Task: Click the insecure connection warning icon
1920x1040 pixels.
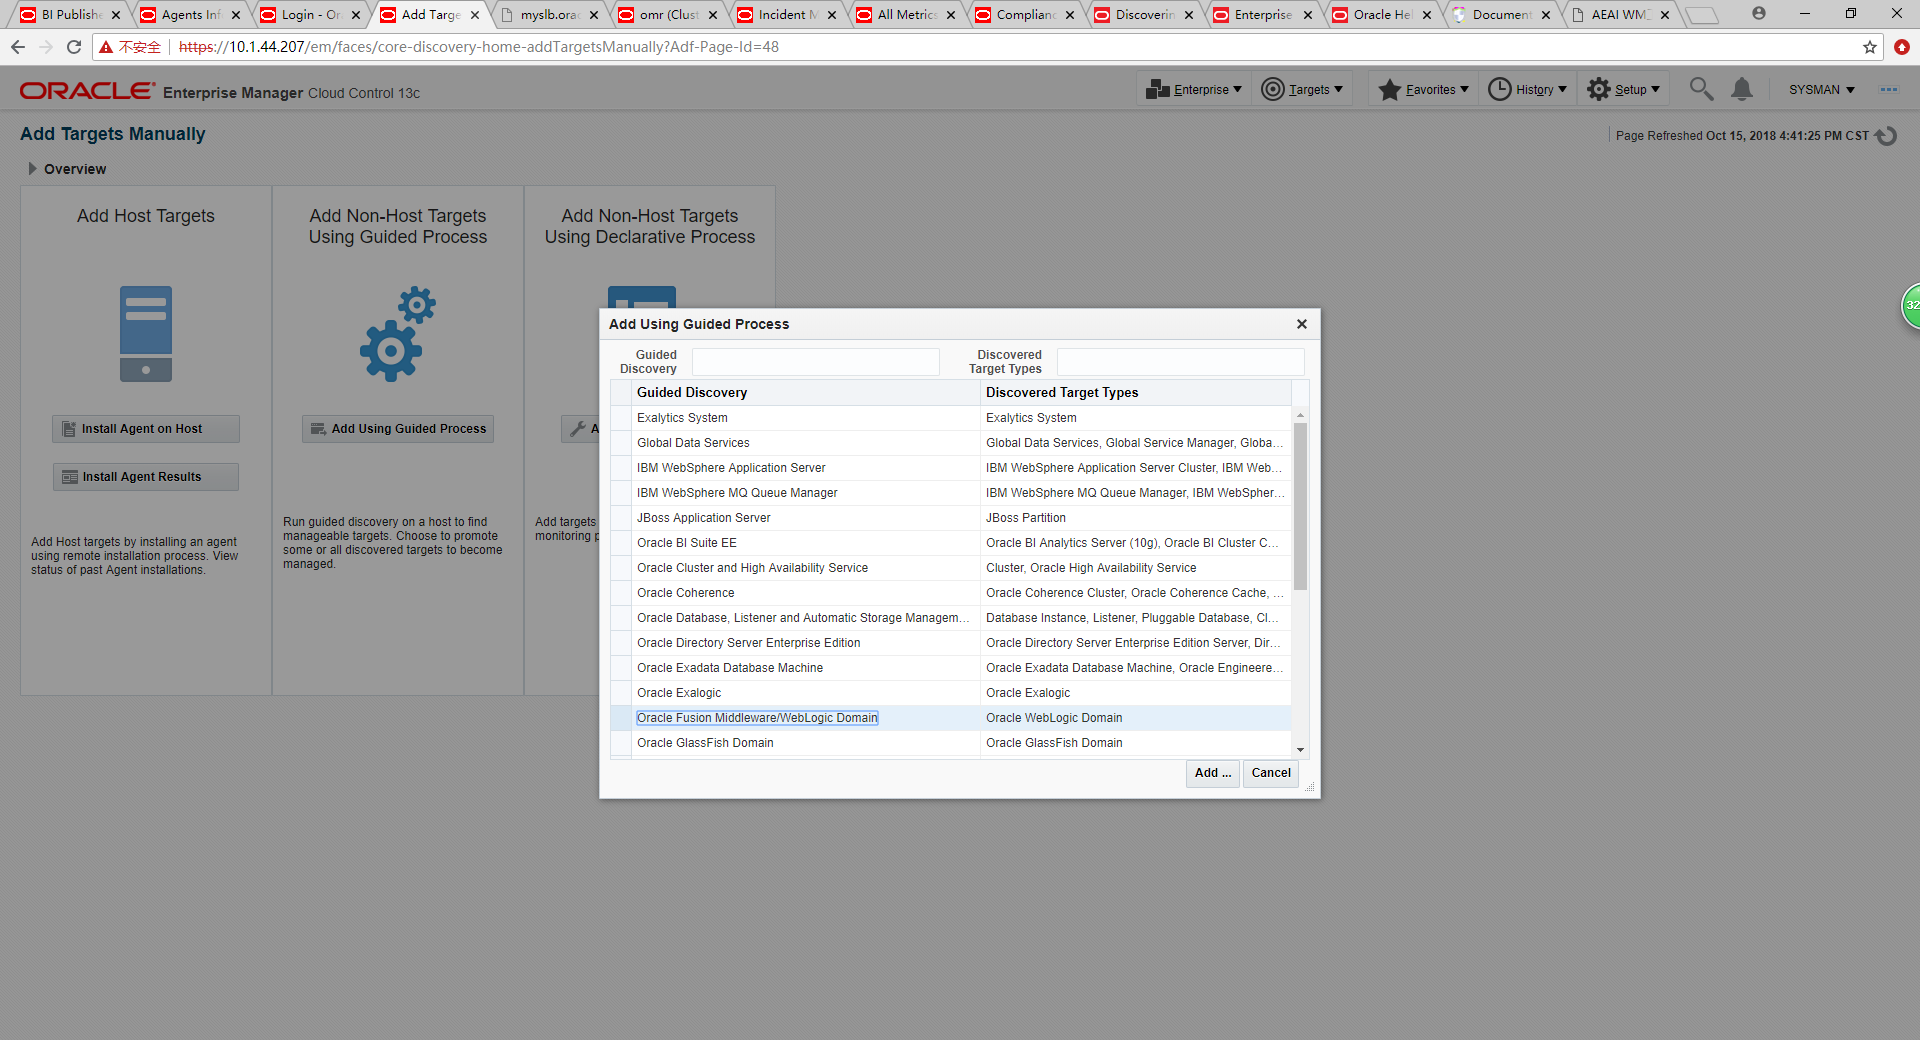Action: point(106,47)
